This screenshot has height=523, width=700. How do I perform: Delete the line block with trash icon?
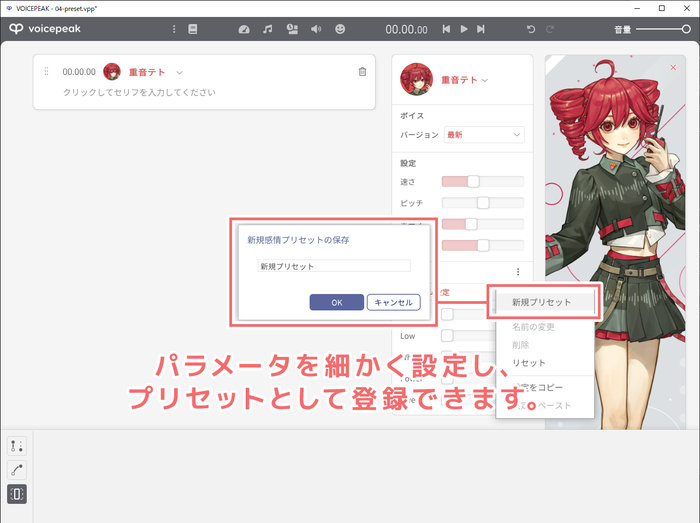362,71
